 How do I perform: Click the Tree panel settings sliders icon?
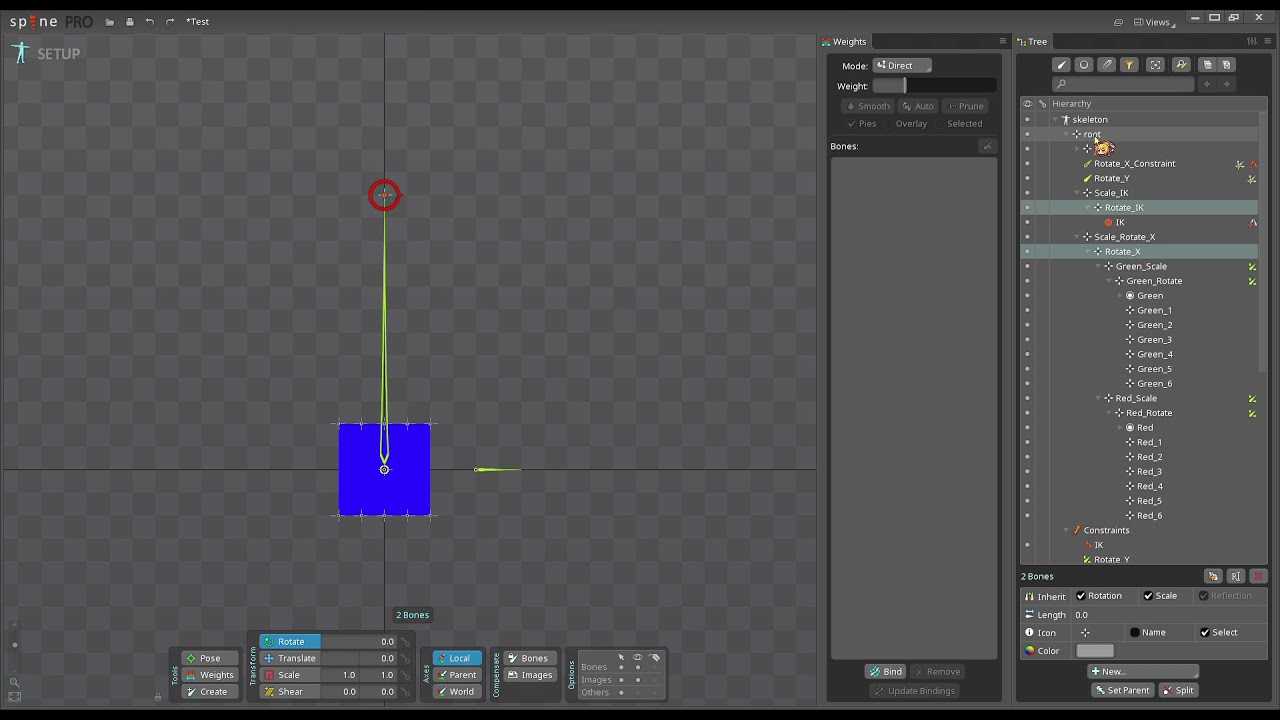(1251, 41)
